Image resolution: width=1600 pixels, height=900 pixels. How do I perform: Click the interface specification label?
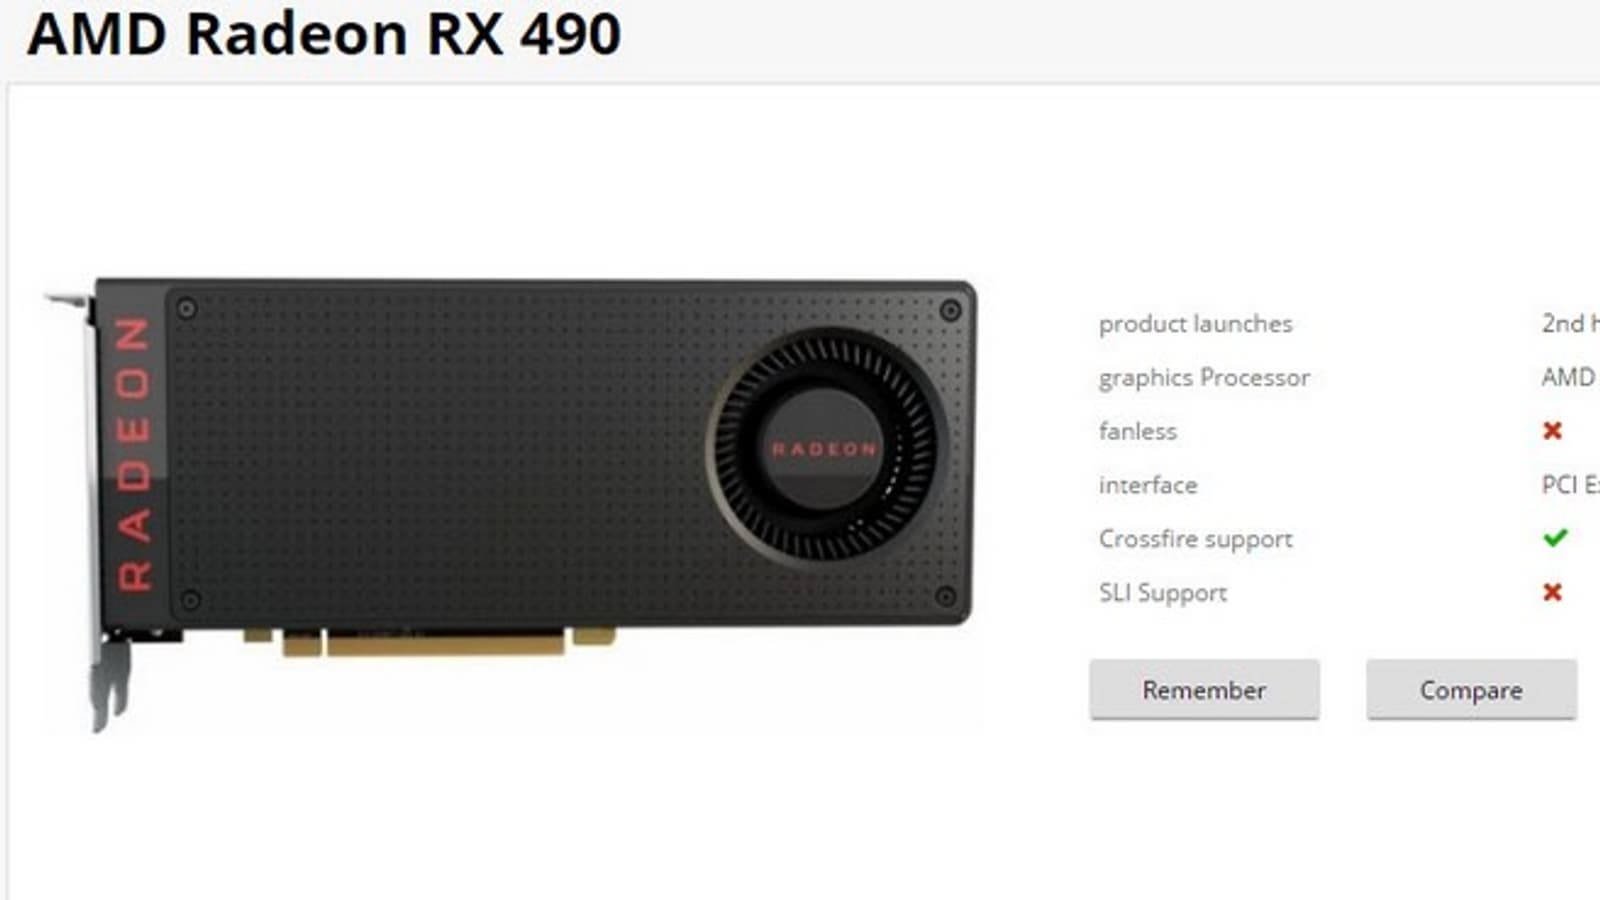[x=1147, y=485]
